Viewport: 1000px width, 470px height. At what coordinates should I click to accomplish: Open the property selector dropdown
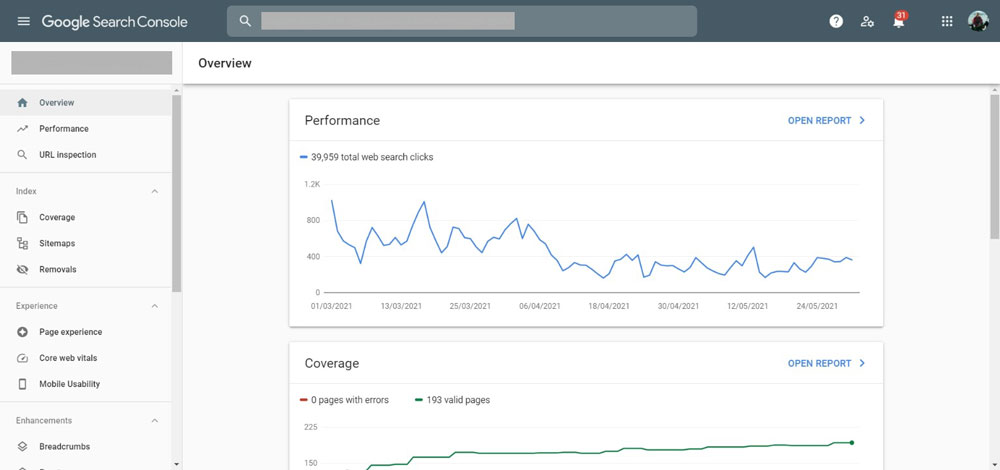tap(92, 63)
